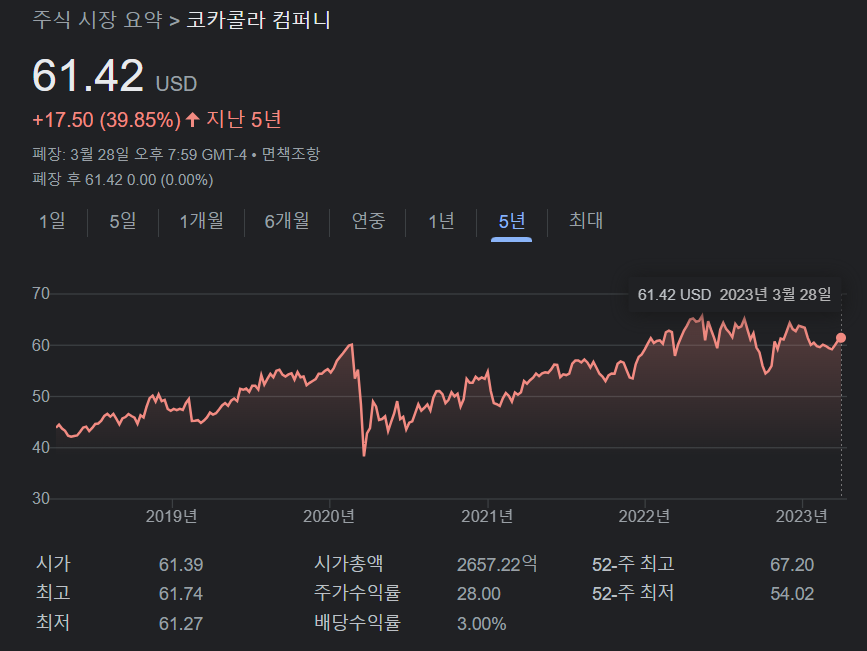Click the 52-주 최고 value 67.20

coord(792,565)
